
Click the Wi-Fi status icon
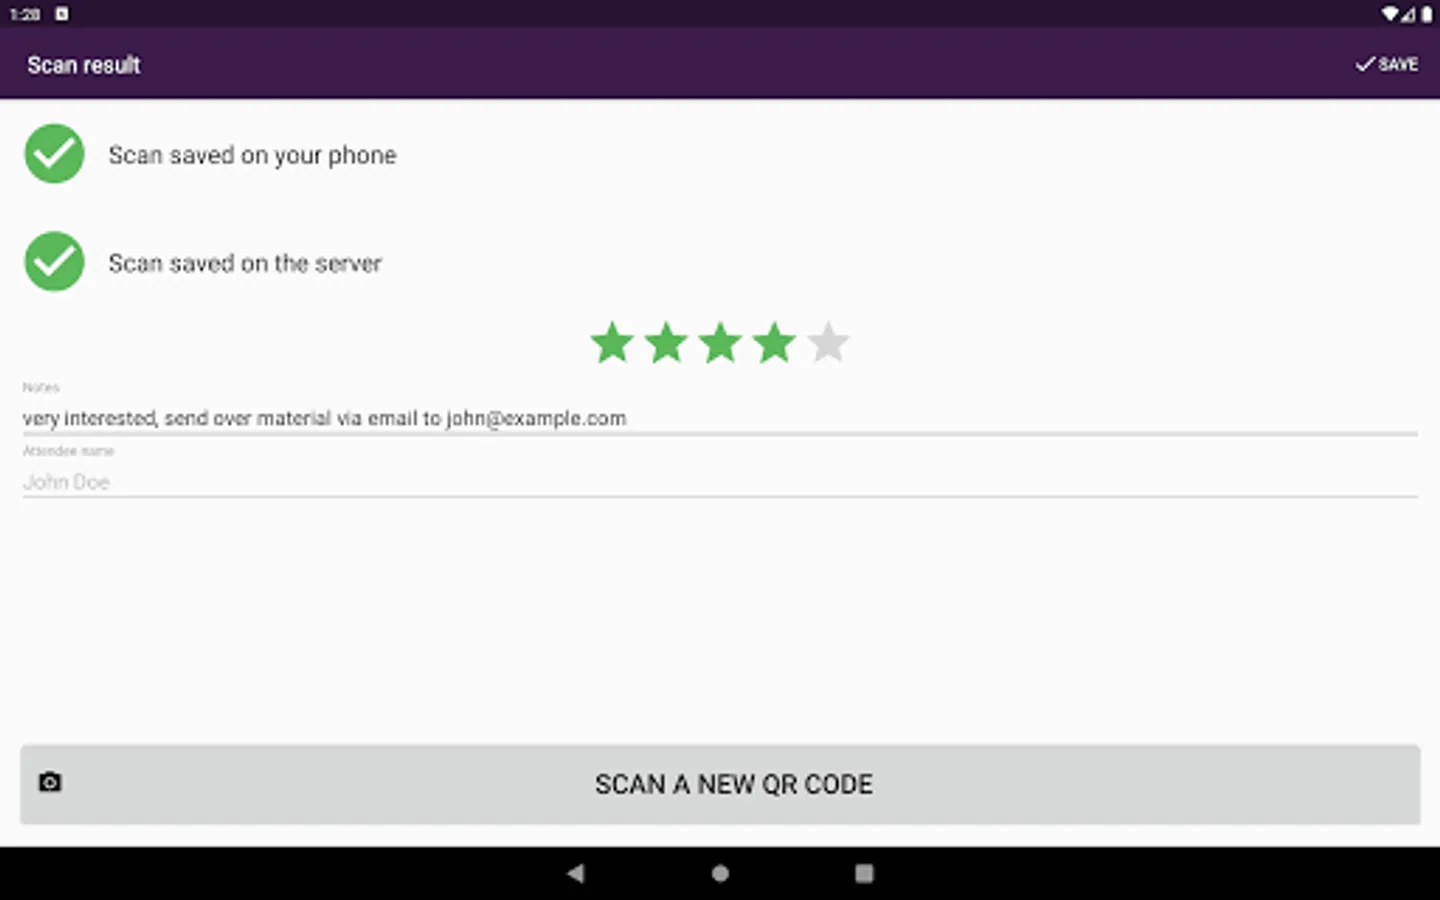1390,14
